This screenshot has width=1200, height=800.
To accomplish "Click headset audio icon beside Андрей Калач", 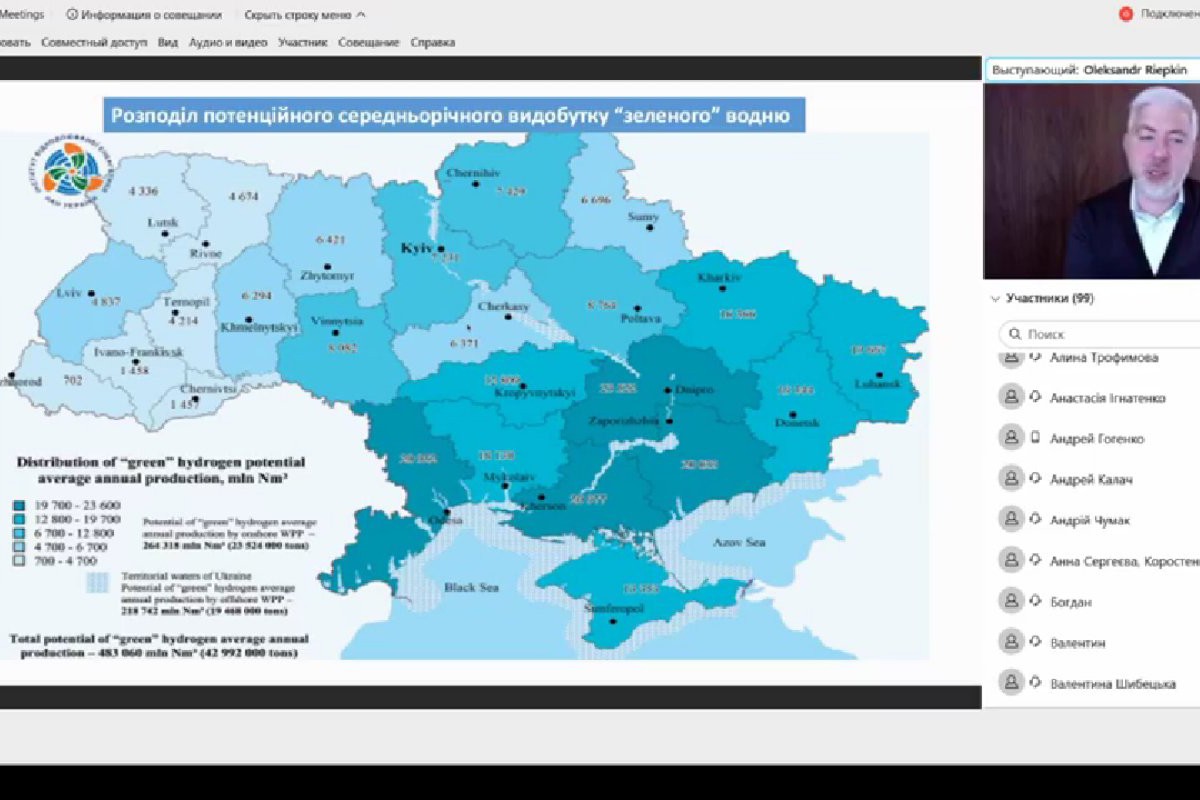I will (x=1036, y=479).
